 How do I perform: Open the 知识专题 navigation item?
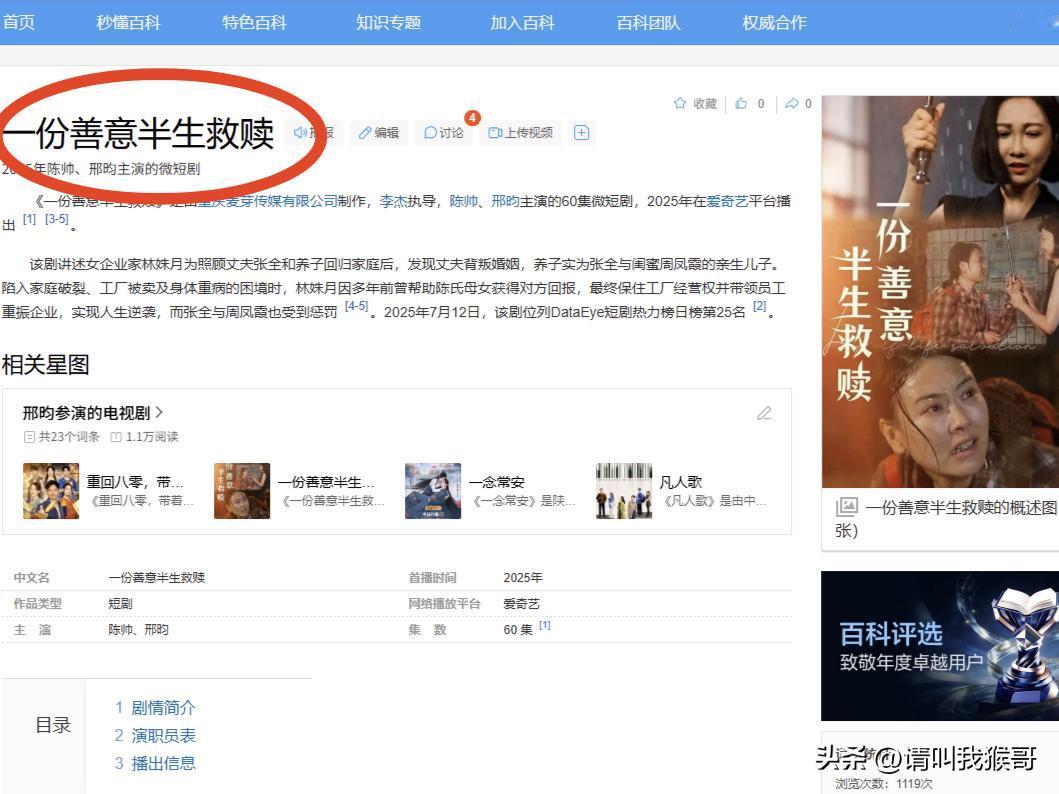point(388,22)
